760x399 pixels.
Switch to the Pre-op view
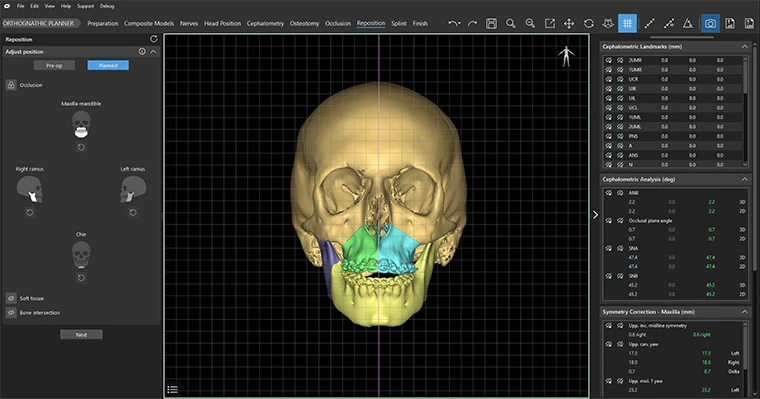point(54,65)
